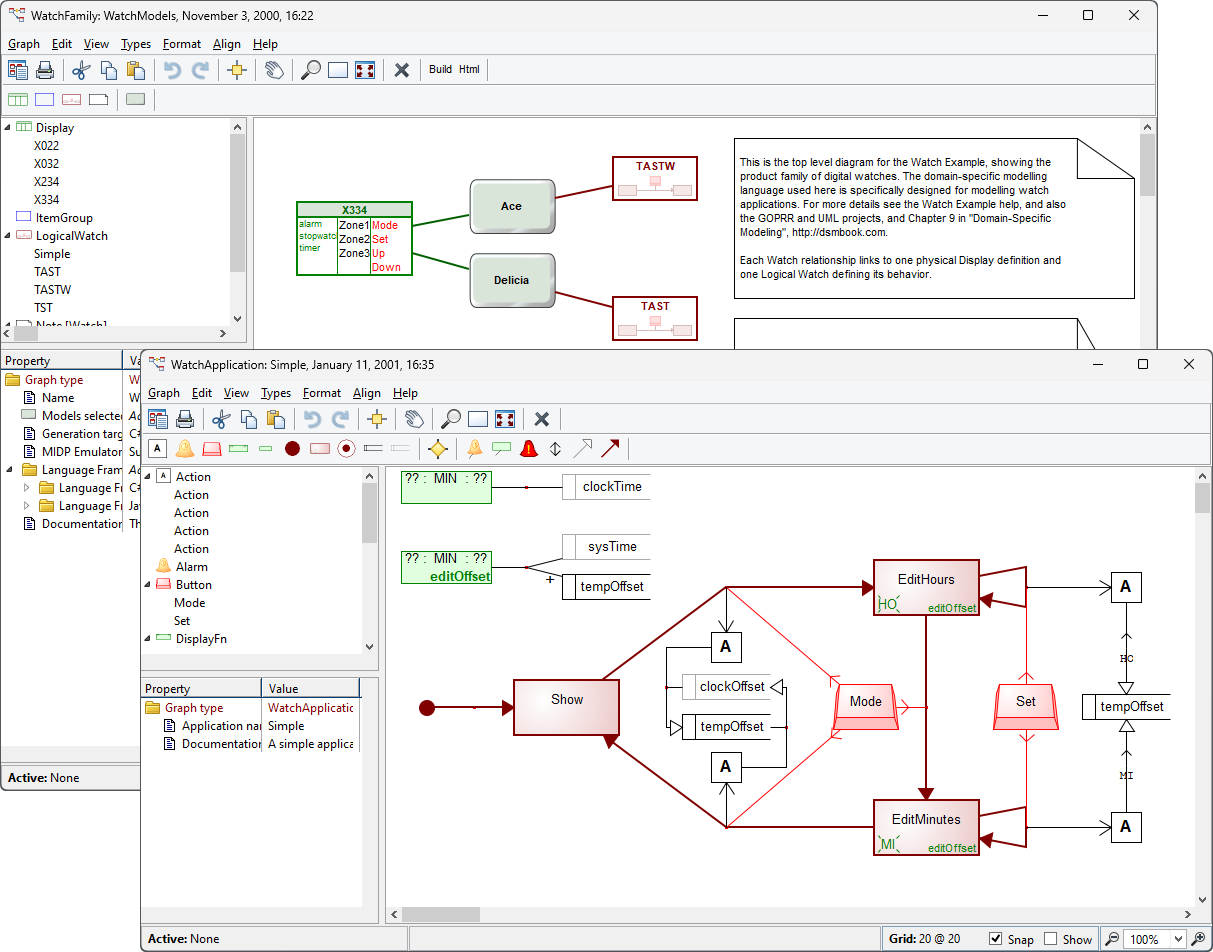Disable the Snap checkbox in the status bar
Screen dimensions: 1213x952
tap(995, 939)
